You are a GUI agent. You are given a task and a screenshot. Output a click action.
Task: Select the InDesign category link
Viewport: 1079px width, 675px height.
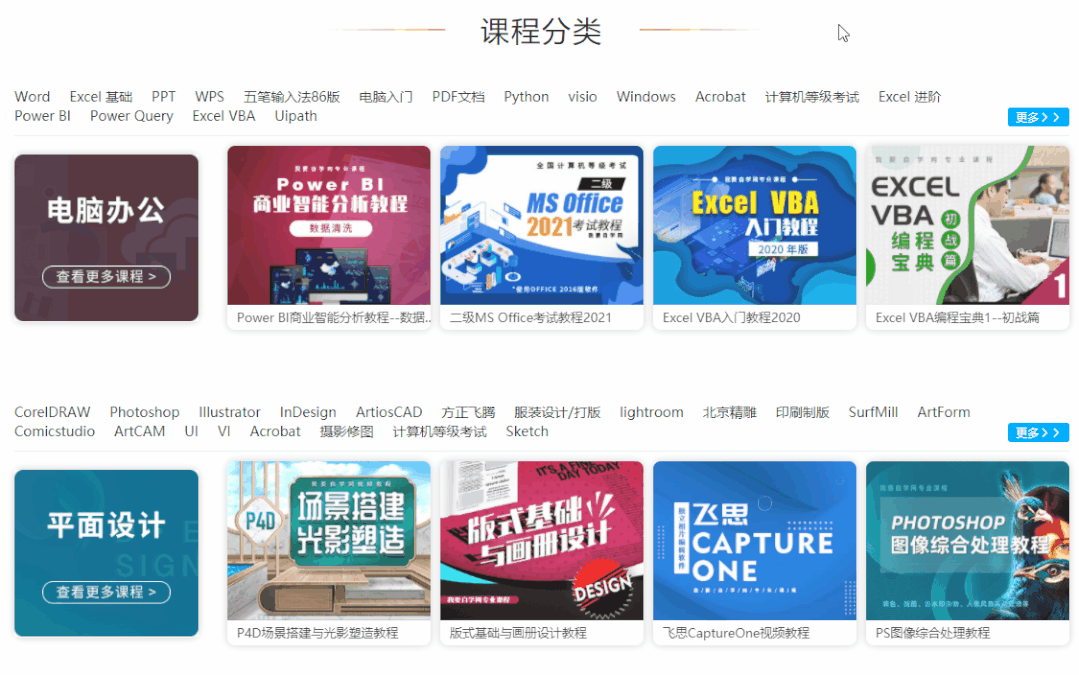[x=308, y=412]
